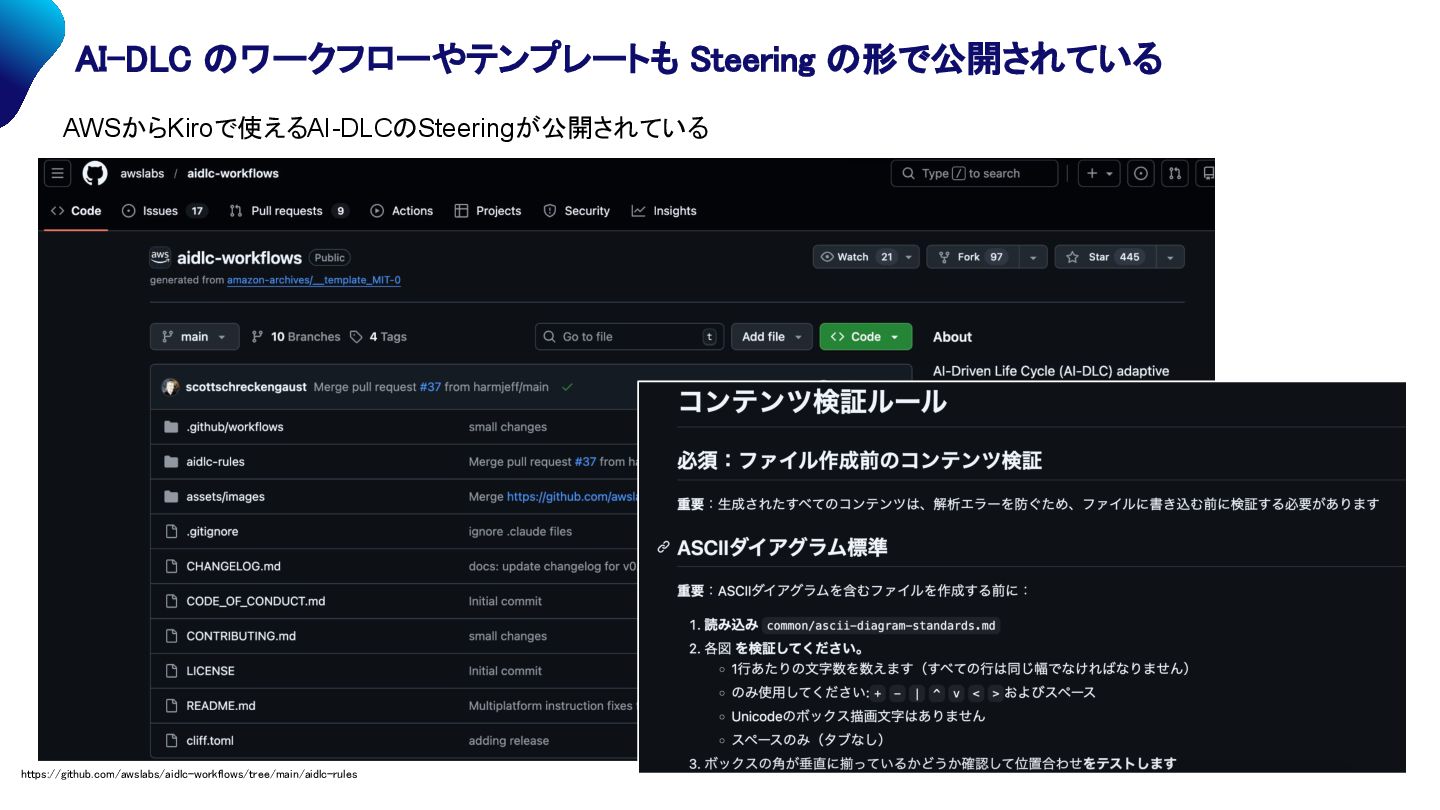Open the aidlc-workflows breadcrumb link
The height and width of the screenshot is (810, 1440).
coord(233,173)
